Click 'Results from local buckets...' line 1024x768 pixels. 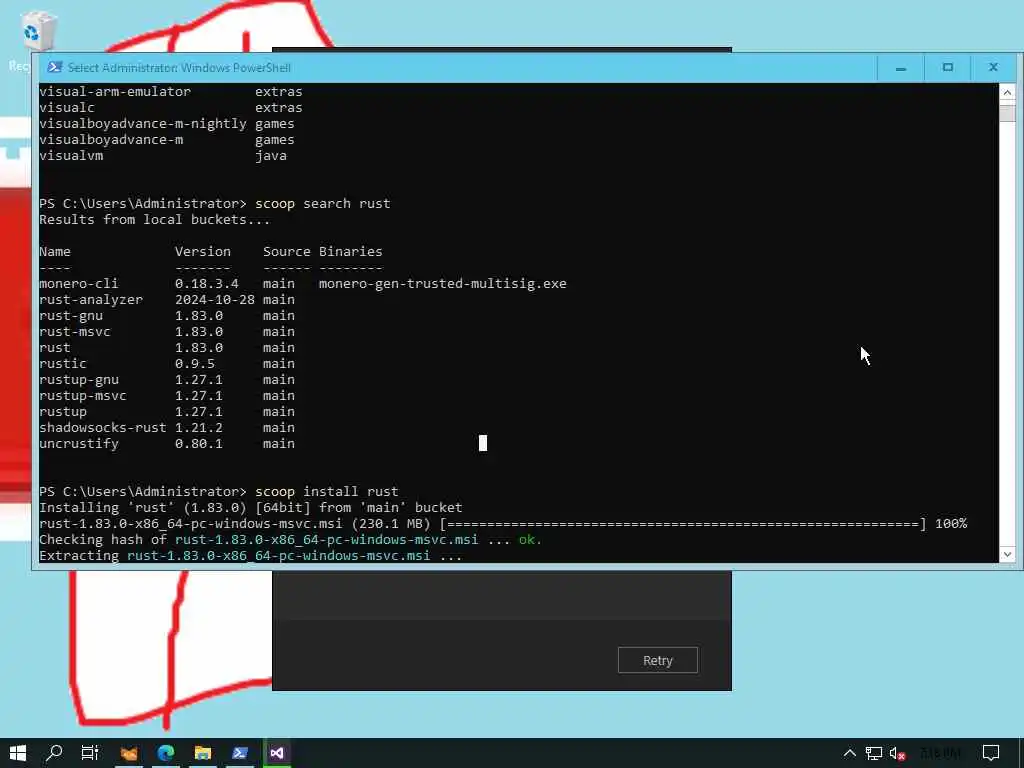click(155, 220)
